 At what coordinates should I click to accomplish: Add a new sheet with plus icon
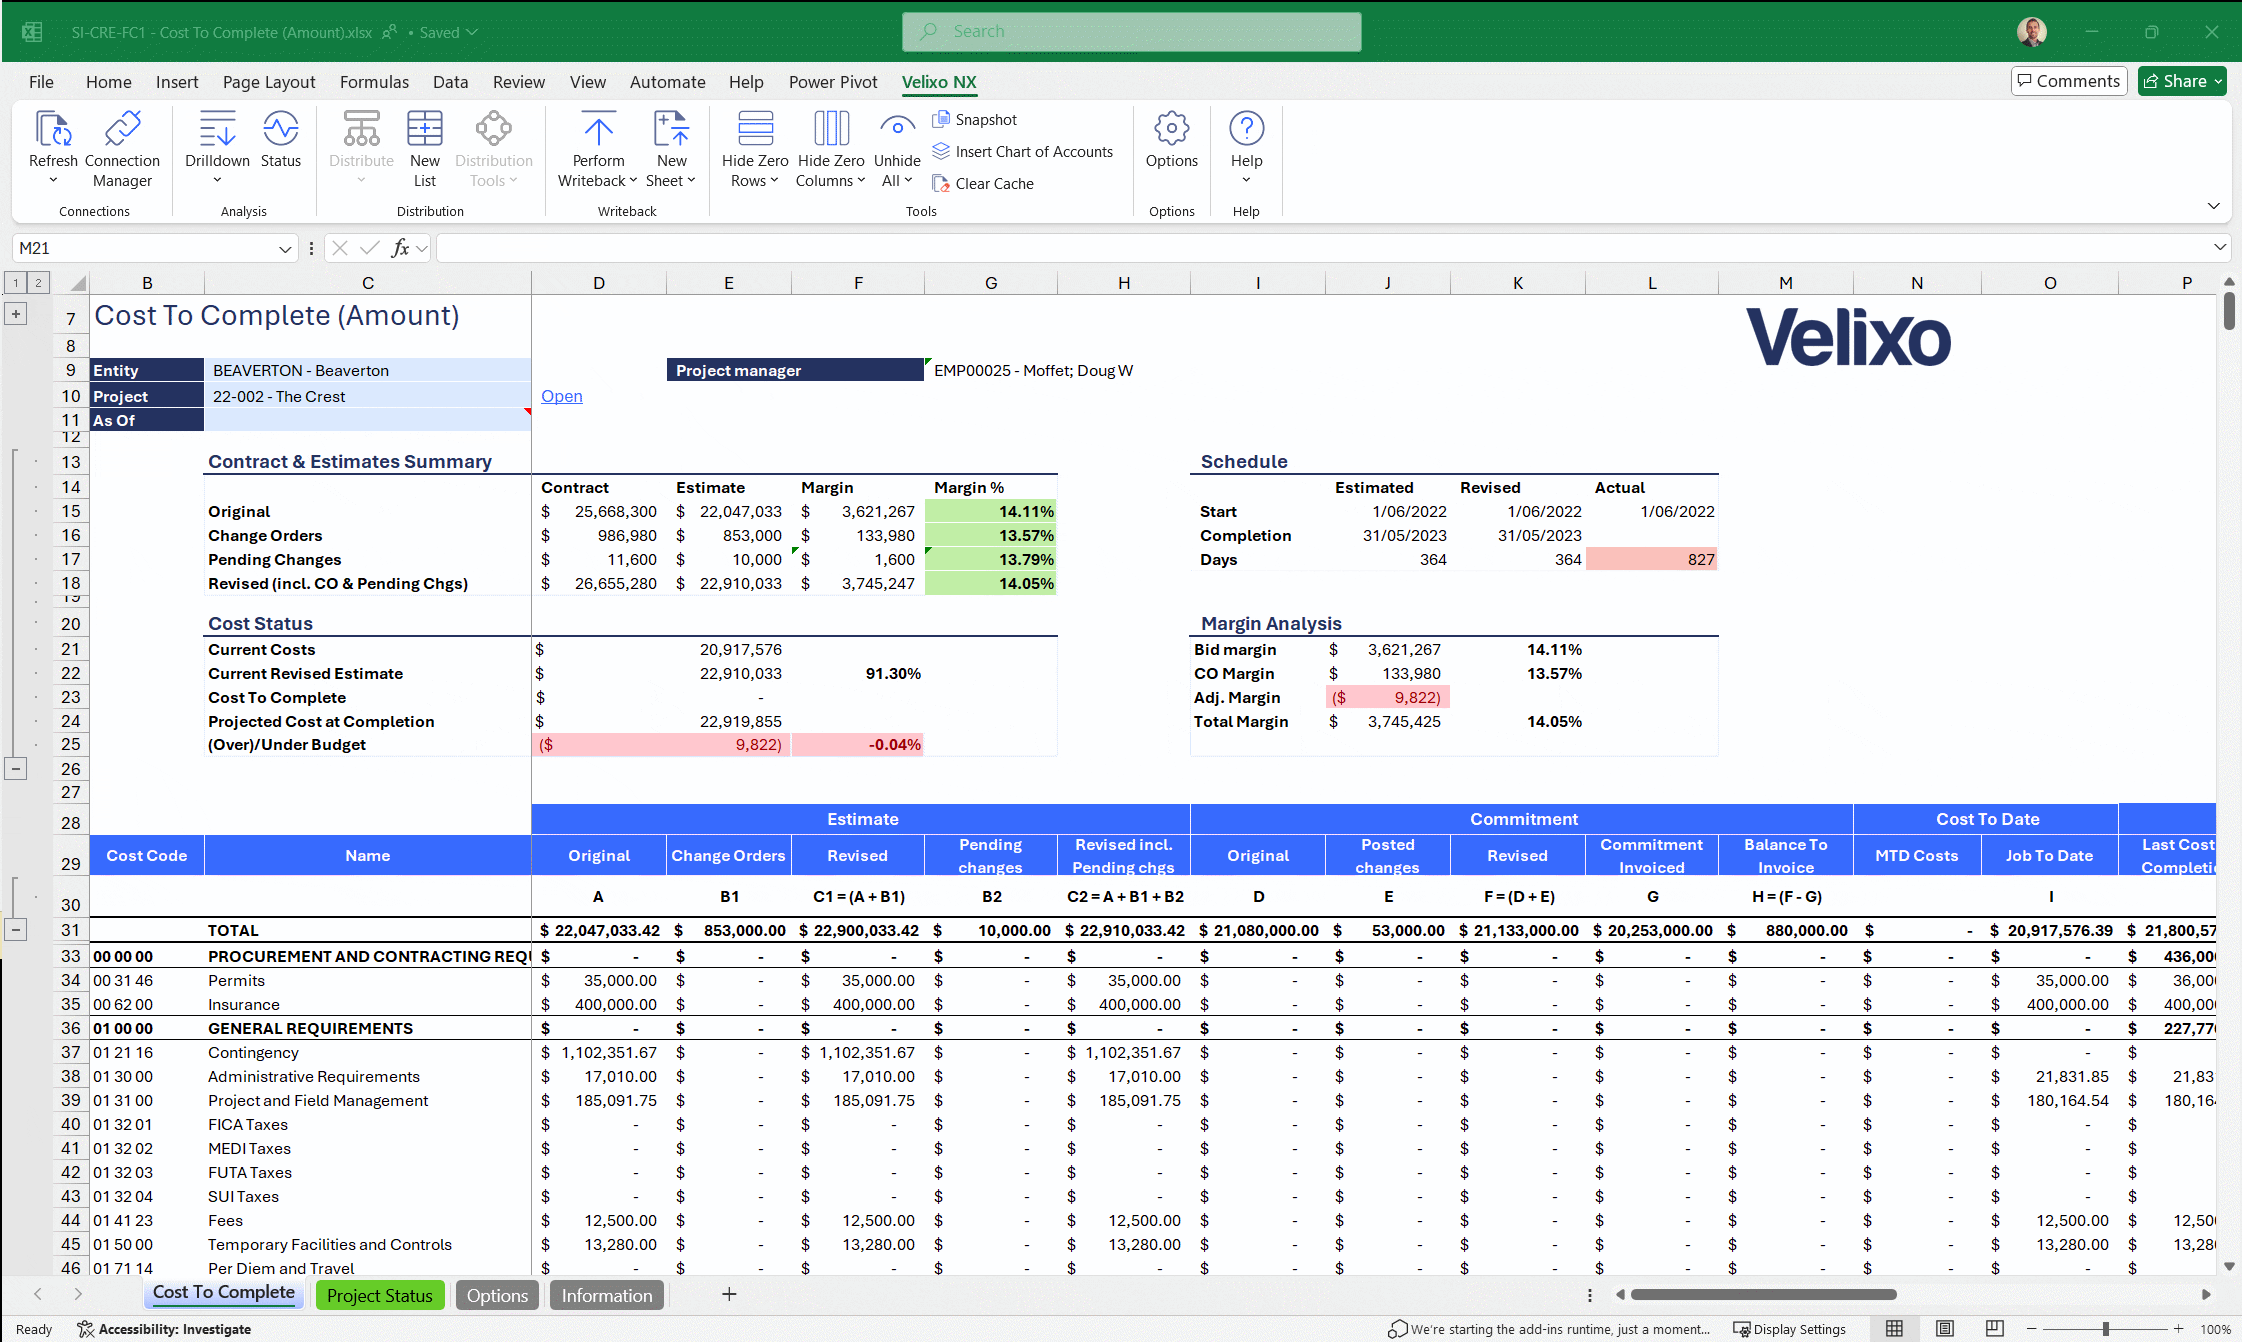(730, 1295)
